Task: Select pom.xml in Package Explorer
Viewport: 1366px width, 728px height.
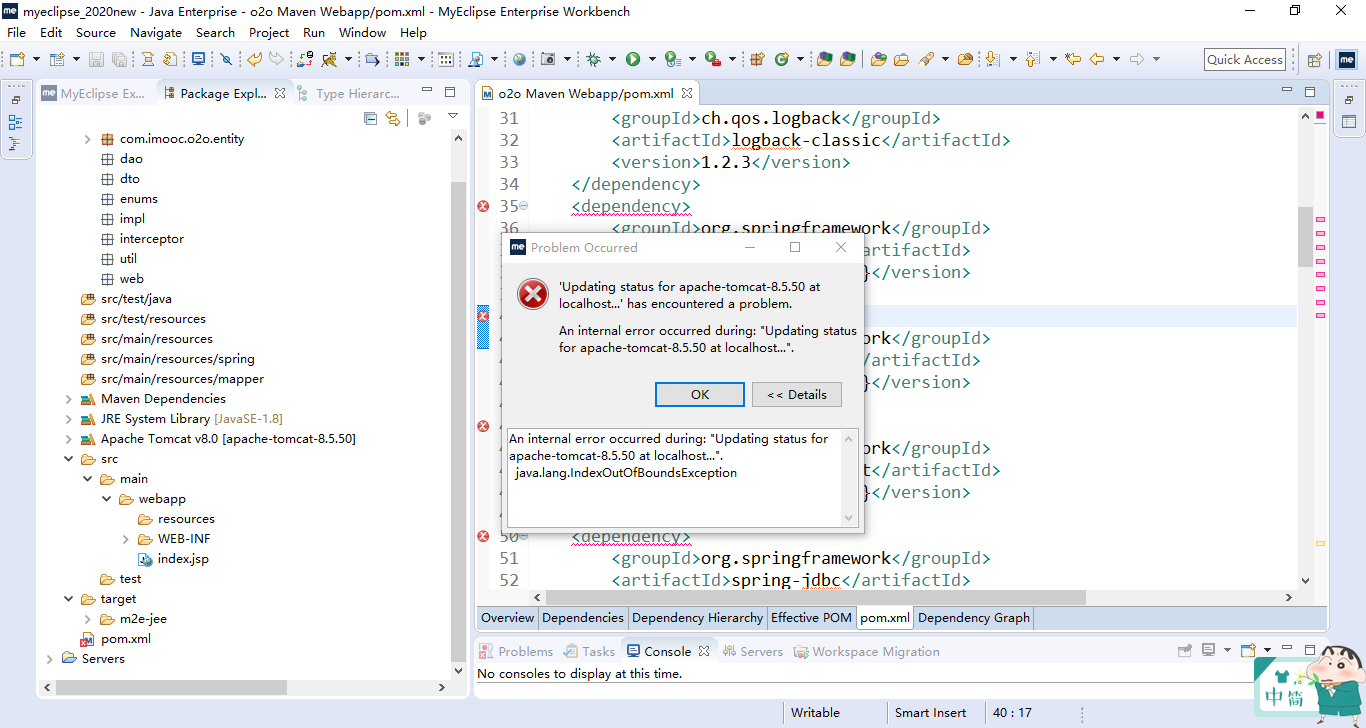Action: click(x=115, y=639)
